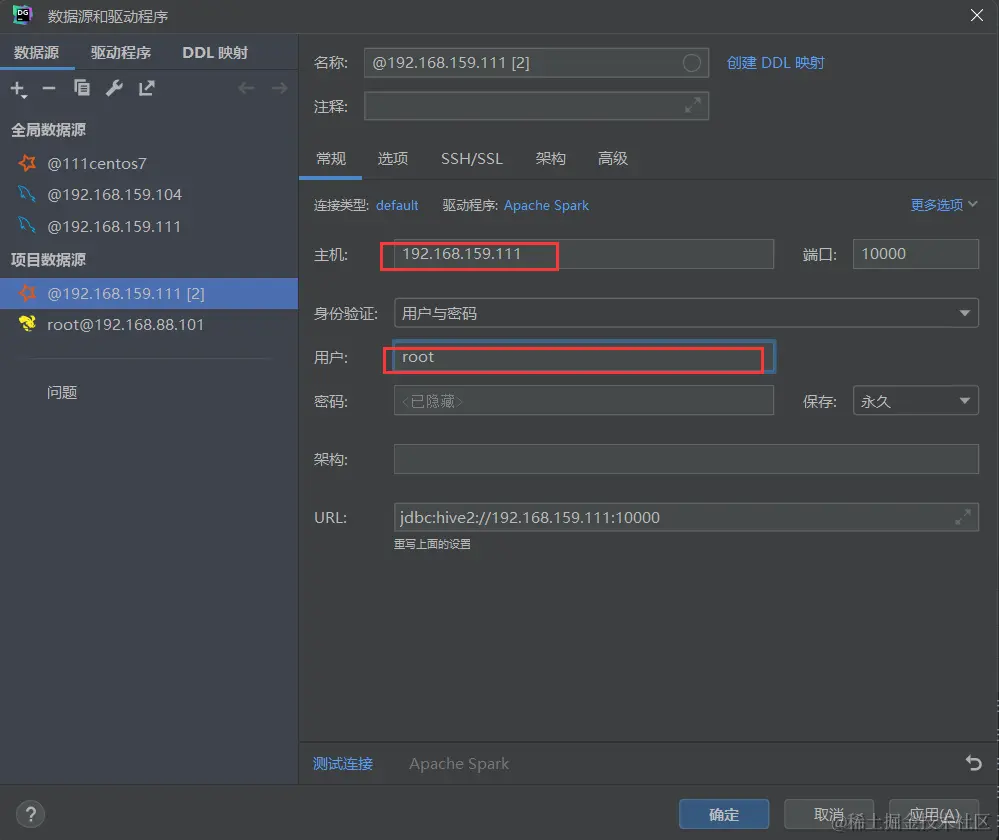This screenshot has height=840, width=999.
Task: Close the dialog window
Action: (x=976, y=15)
